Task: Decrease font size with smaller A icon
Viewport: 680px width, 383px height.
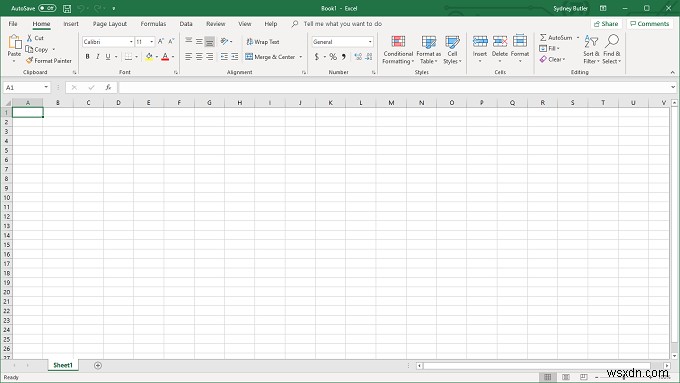Action: (171, 42)
